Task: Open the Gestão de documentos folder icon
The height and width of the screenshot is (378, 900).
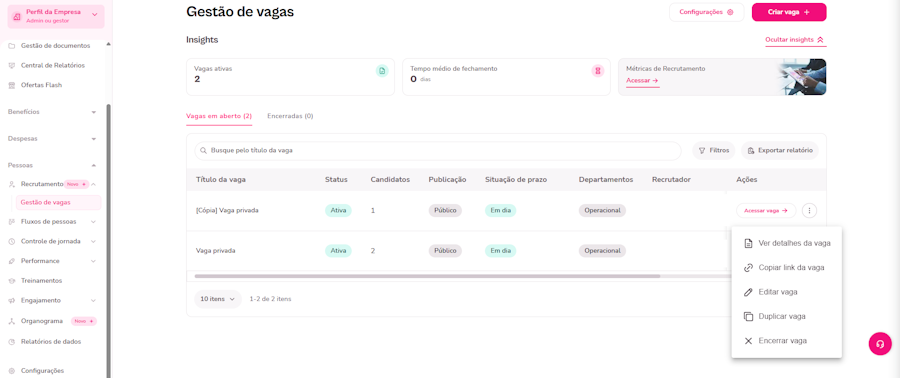Action: (x=11, y=46)
